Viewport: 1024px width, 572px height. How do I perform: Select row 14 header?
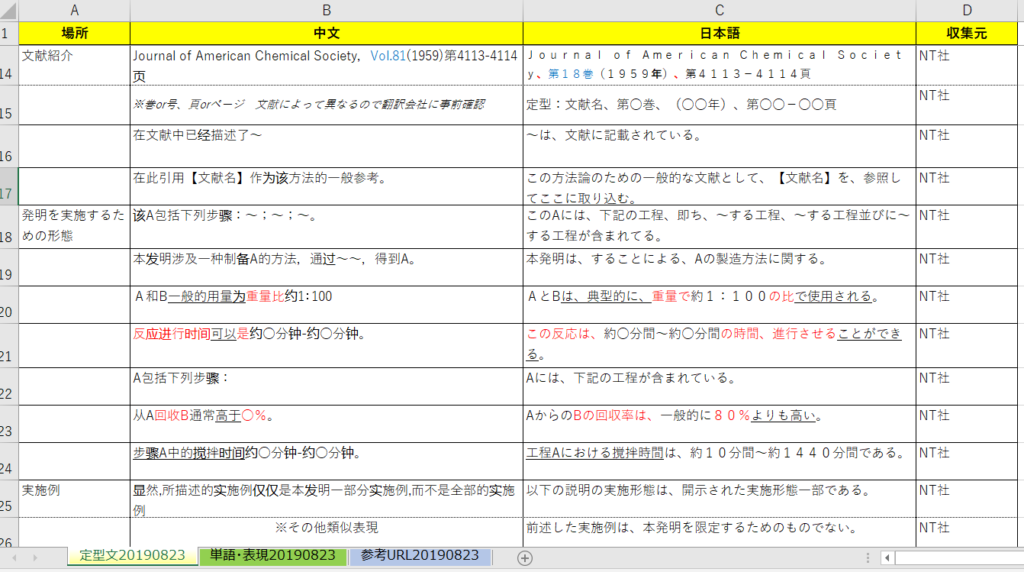8,65
